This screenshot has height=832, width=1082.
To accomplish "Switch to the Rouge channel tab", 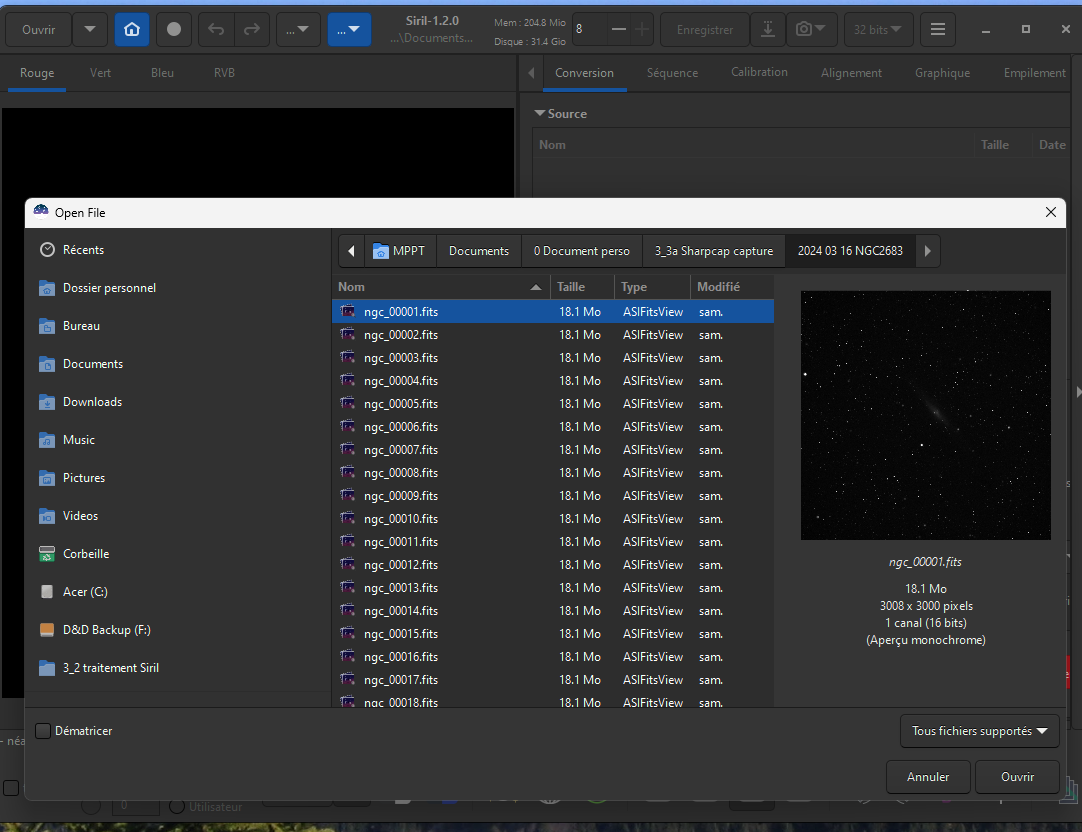I will (37, 73).
